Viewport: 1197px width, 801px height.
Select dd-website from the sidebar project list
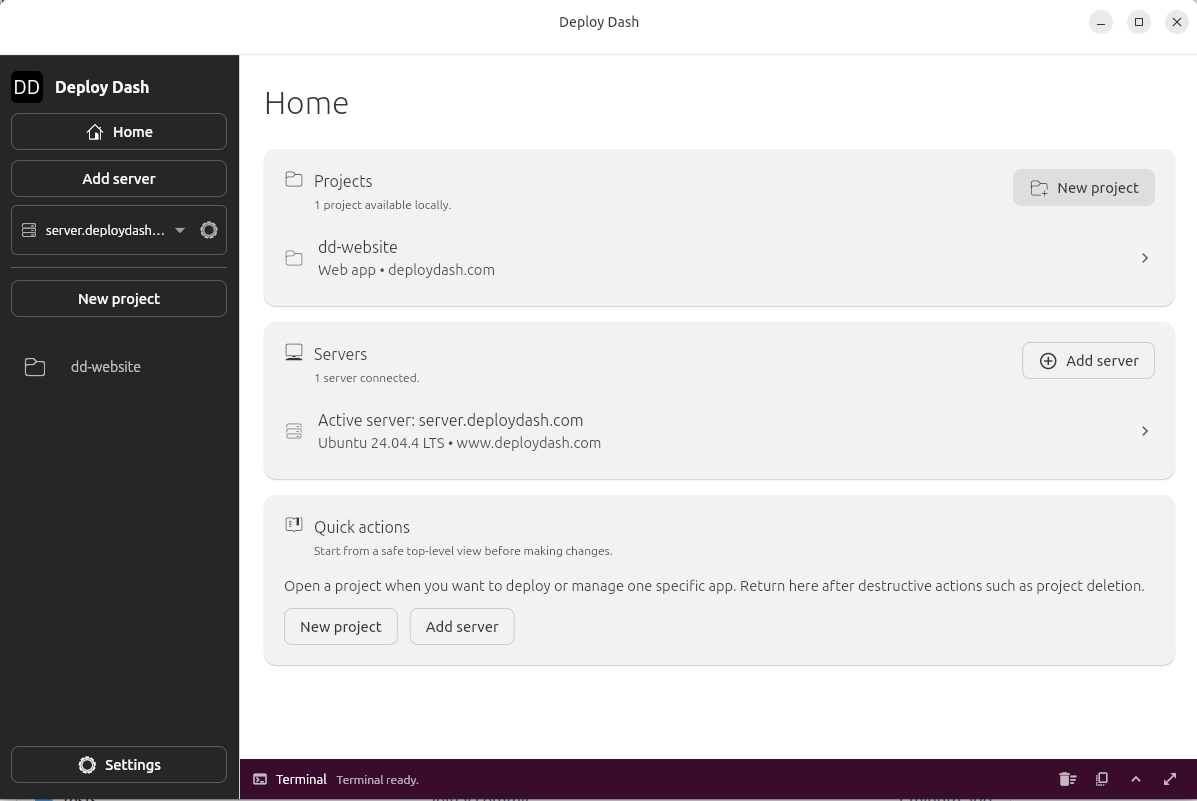tap(105, 366)
